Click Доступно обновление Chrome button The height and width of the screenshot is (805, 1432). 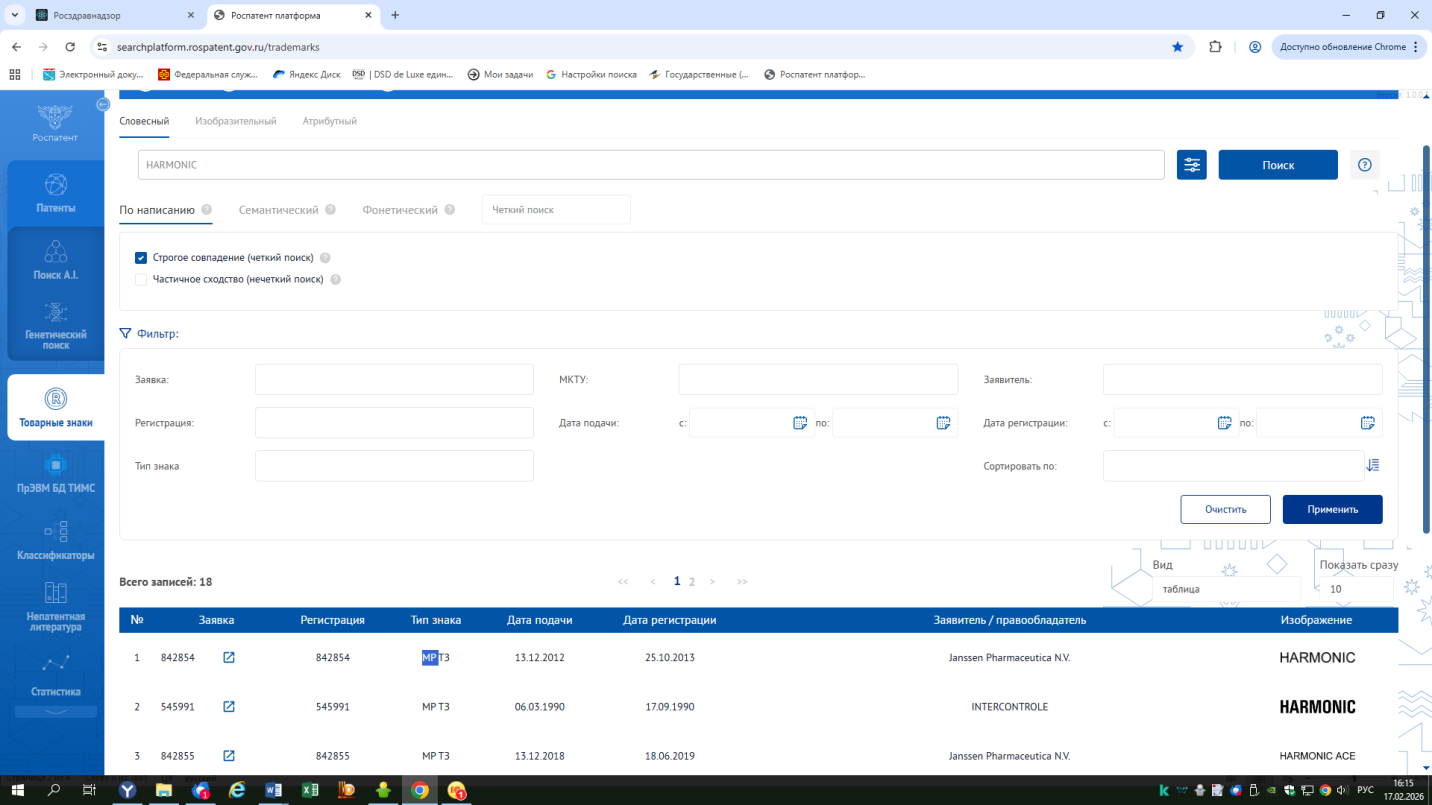pos(1349,47)
